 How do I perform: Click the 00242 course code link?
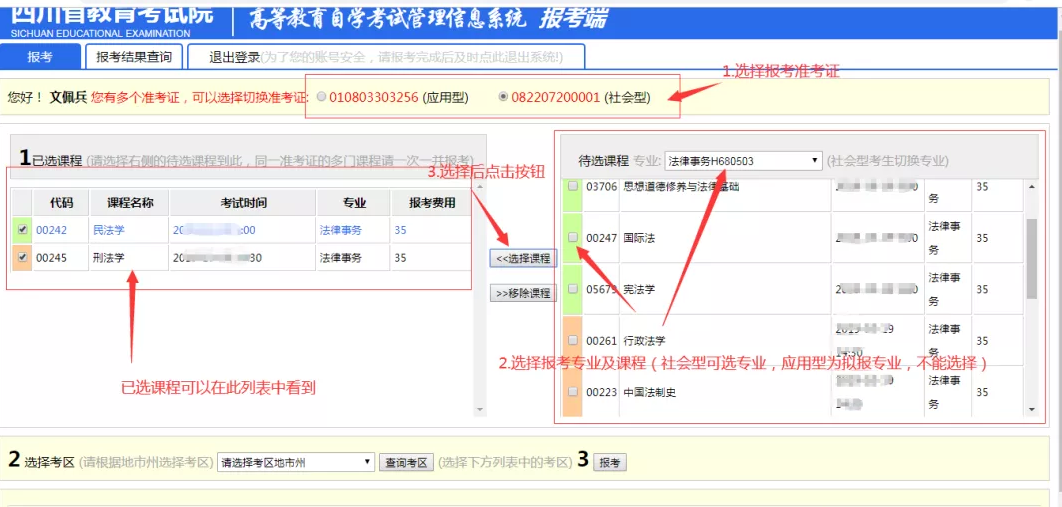[x=51, y=230]
